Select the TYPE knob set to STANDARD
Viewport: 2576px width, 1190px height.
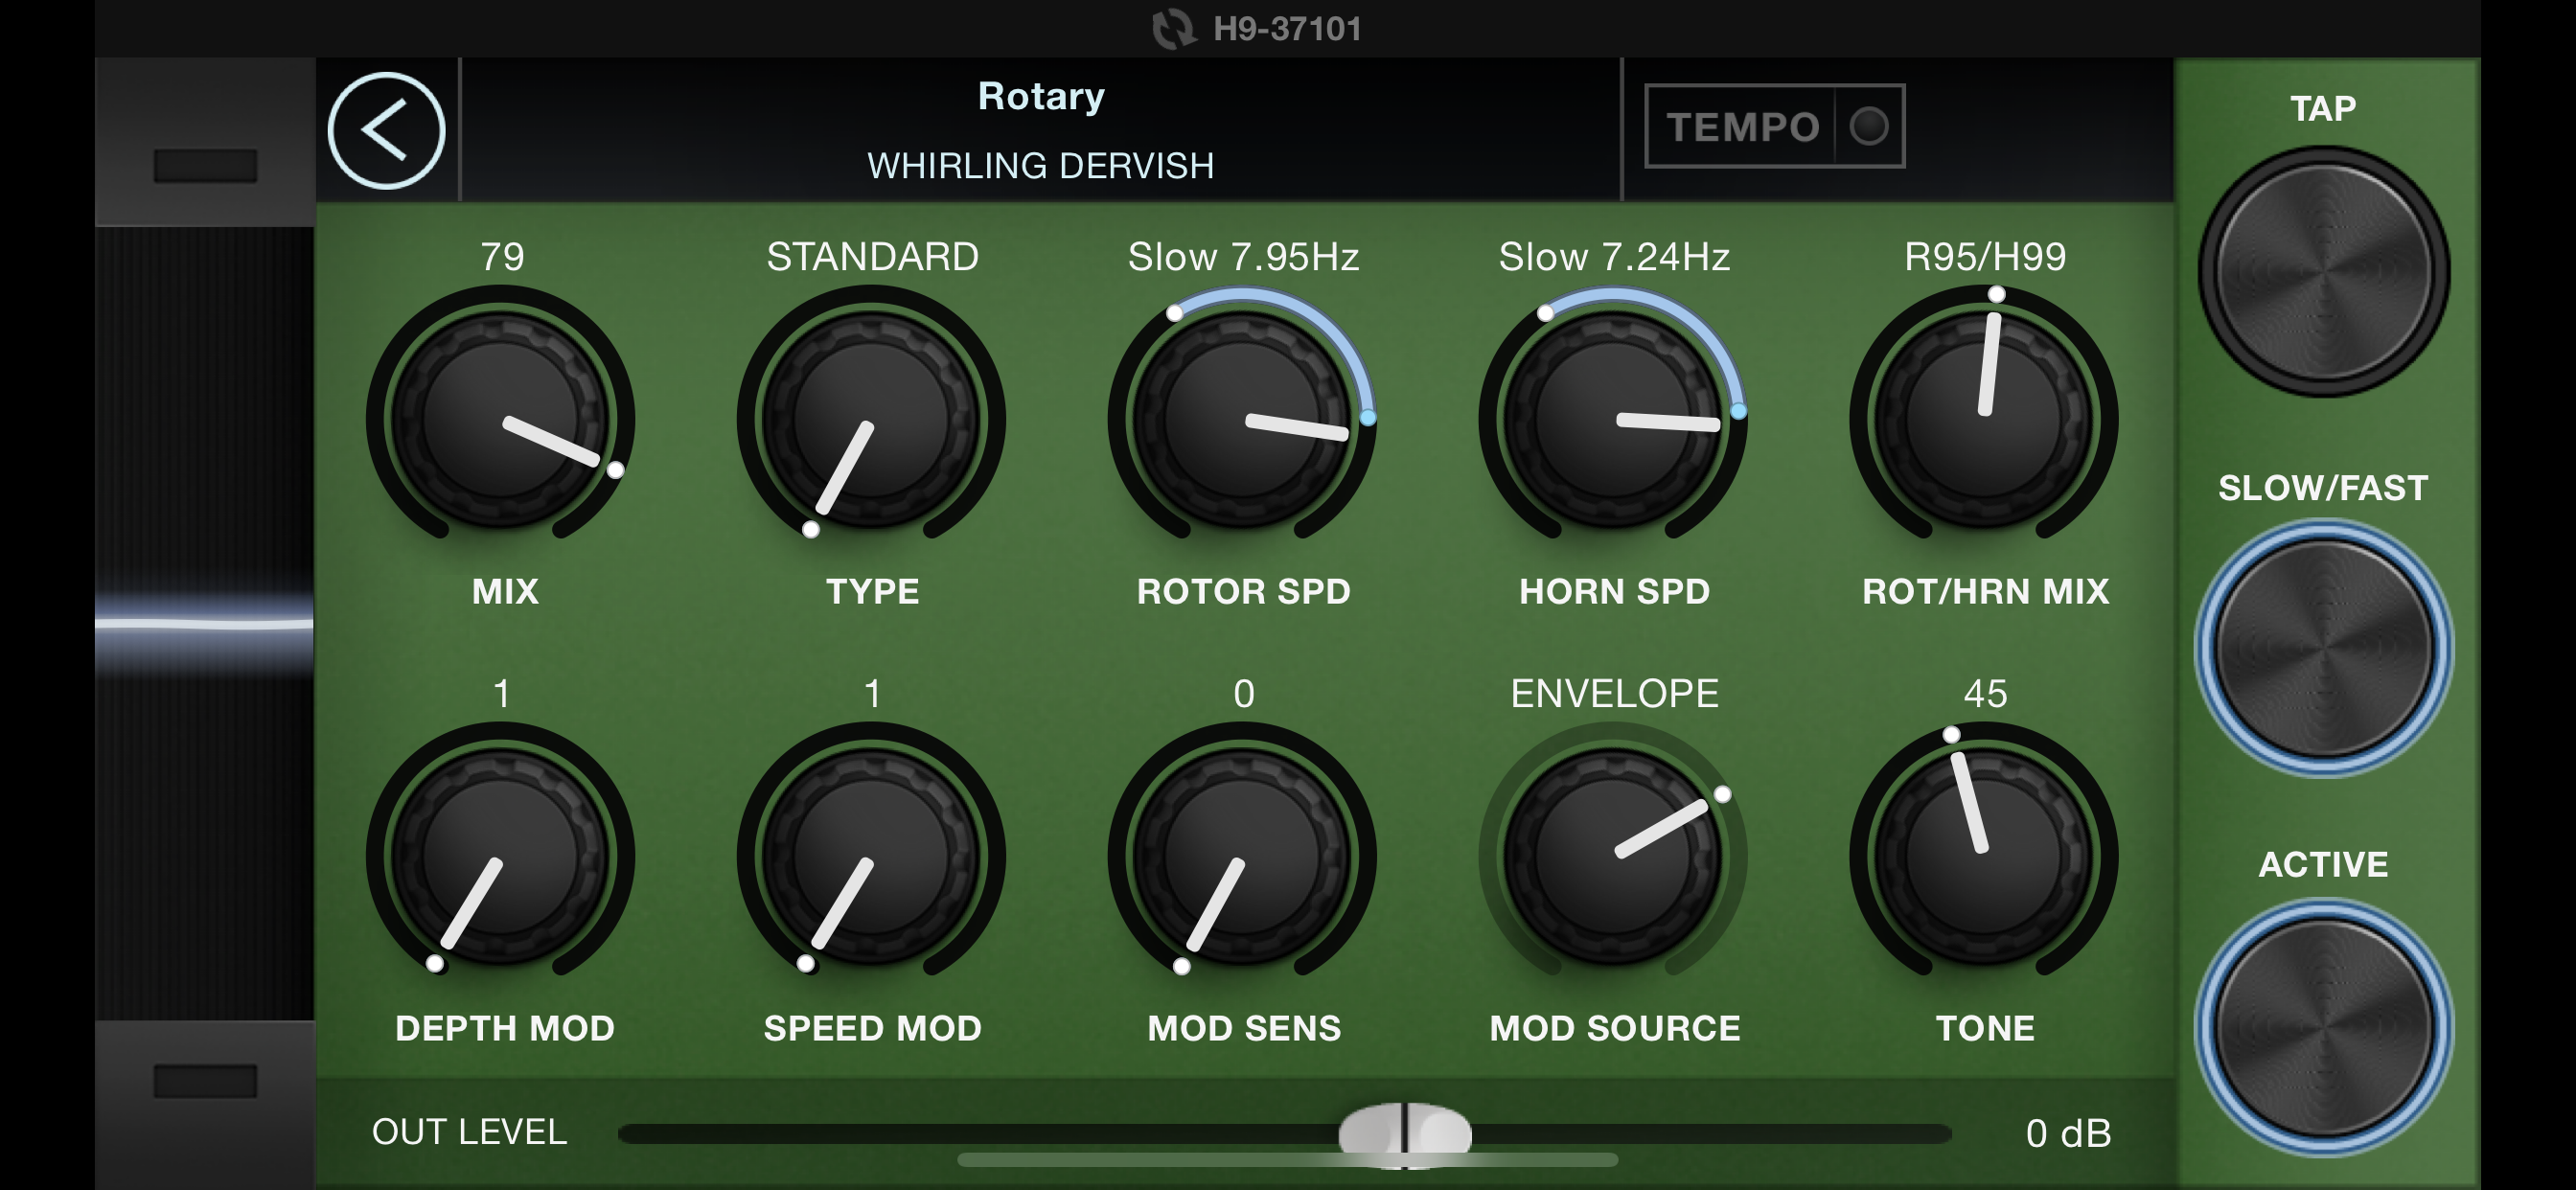point(871,418)
